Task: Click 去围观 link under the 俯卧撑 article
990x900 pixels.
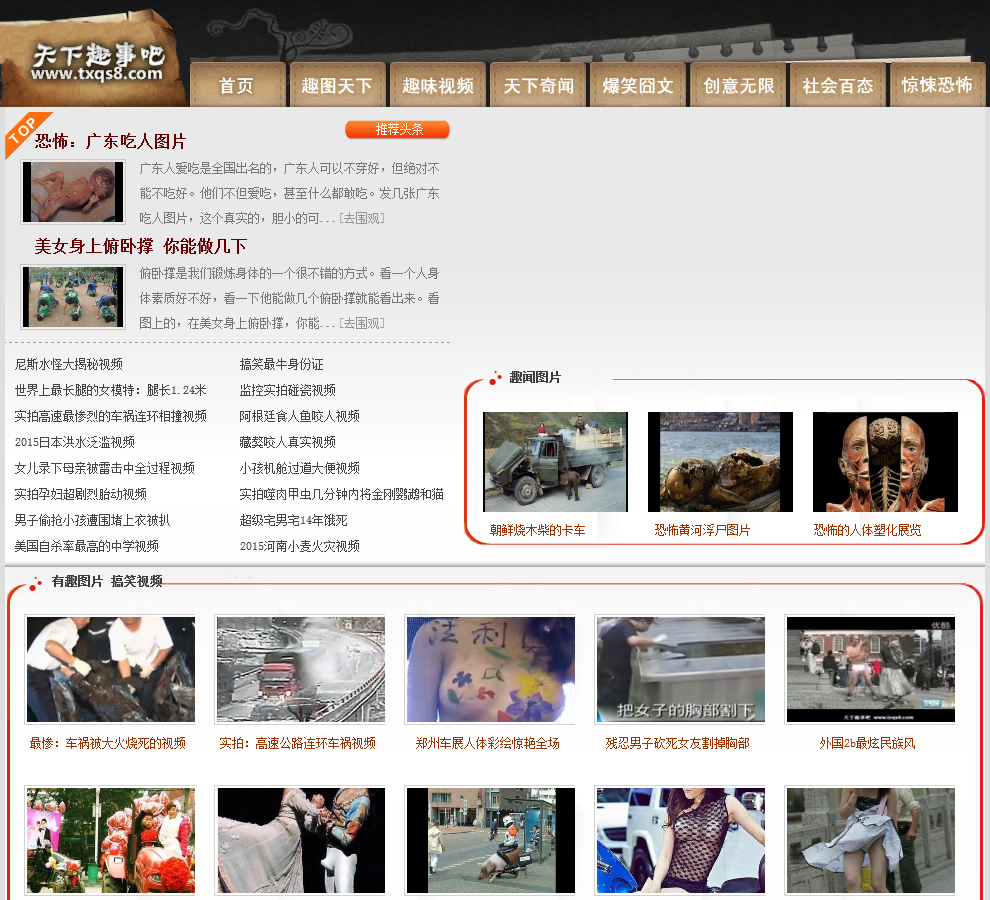Action: [x=362, y=323]
